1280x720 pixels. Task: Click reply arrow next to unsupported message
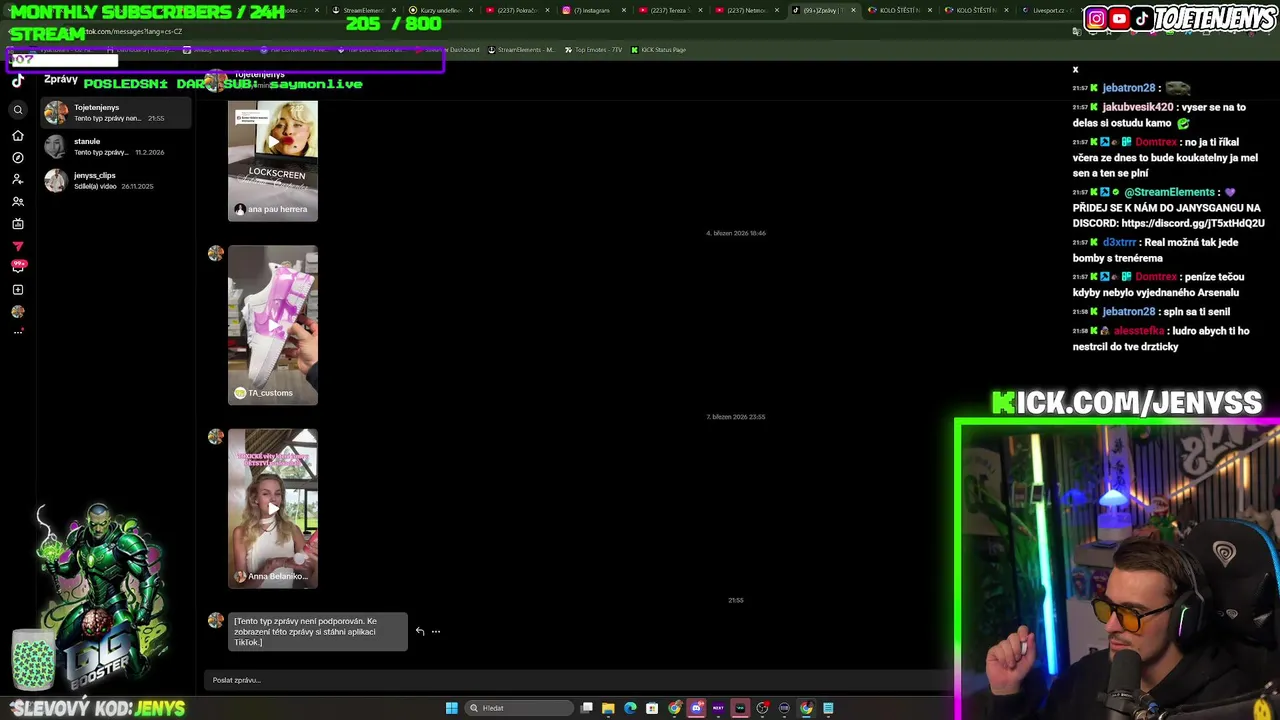click(420, 631)
